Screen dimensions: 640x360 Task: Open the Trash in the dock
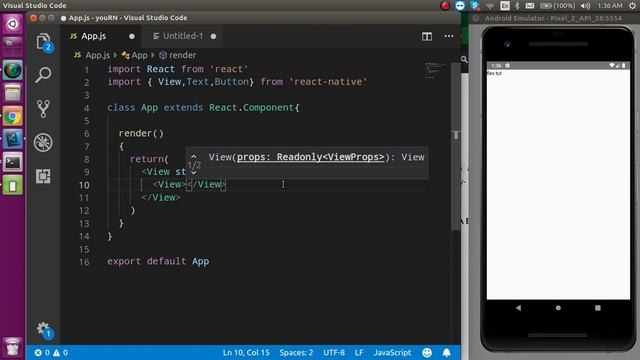click(x=13, y=347)
